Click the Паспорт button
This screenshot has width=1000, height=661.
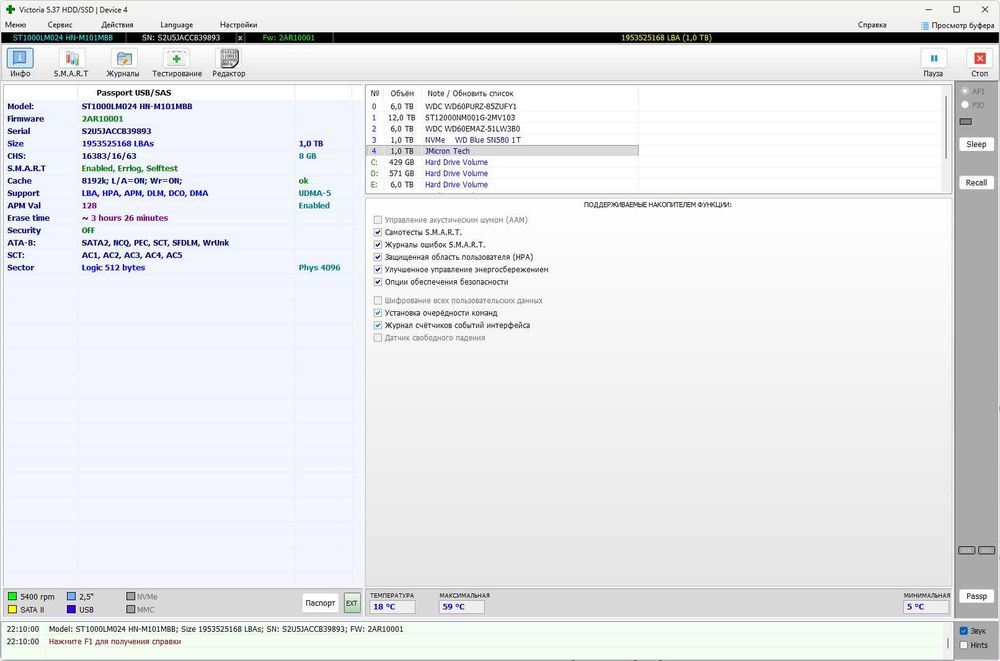click(x=320, y=603)
